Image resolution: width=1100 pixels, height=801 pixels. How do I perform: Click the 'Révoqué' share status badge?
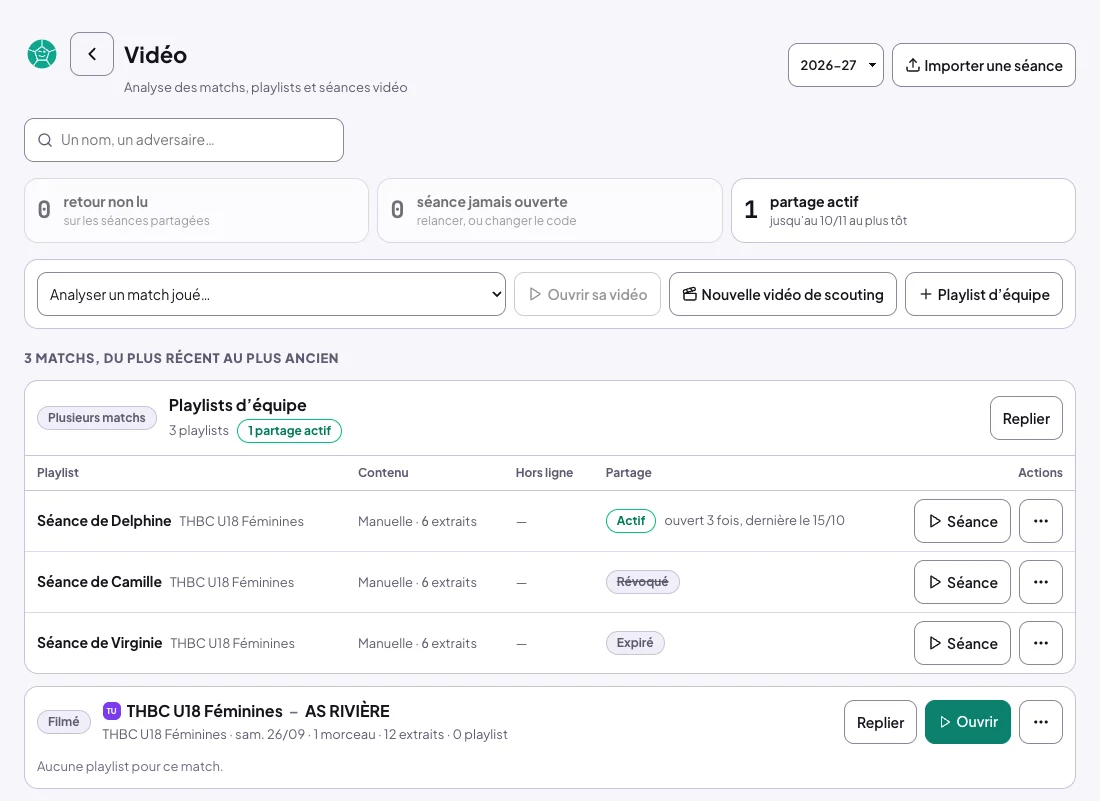coord(643,582)
